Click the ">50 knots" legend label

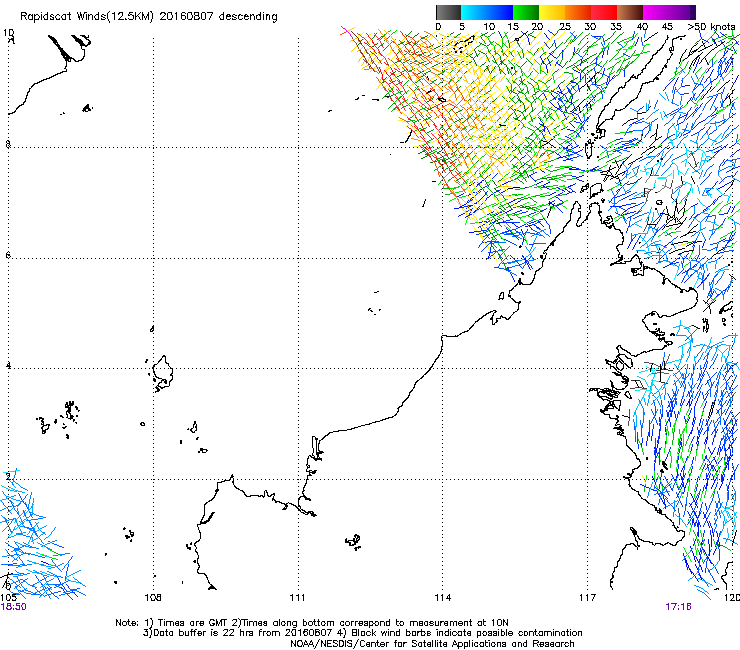(x=711, y=27)
